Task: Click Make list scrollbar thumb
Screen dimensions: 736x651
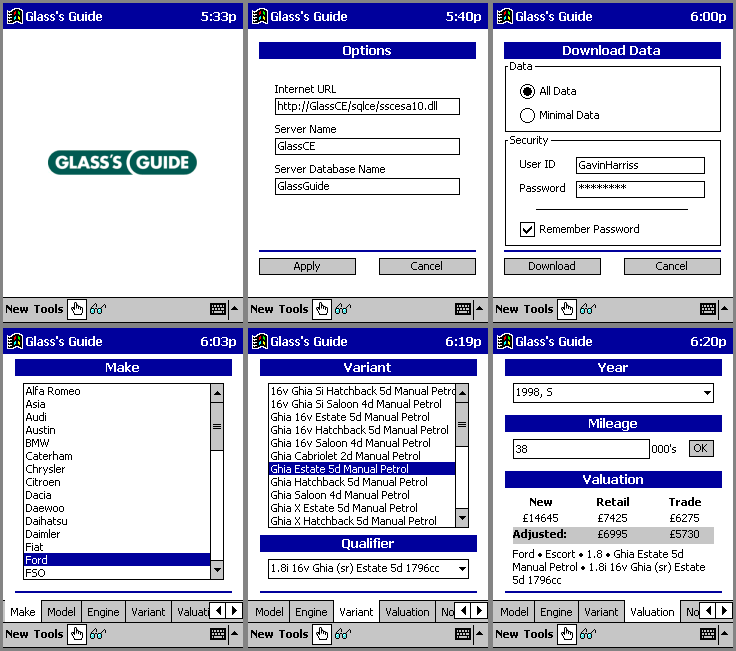Action: [217, 426]
